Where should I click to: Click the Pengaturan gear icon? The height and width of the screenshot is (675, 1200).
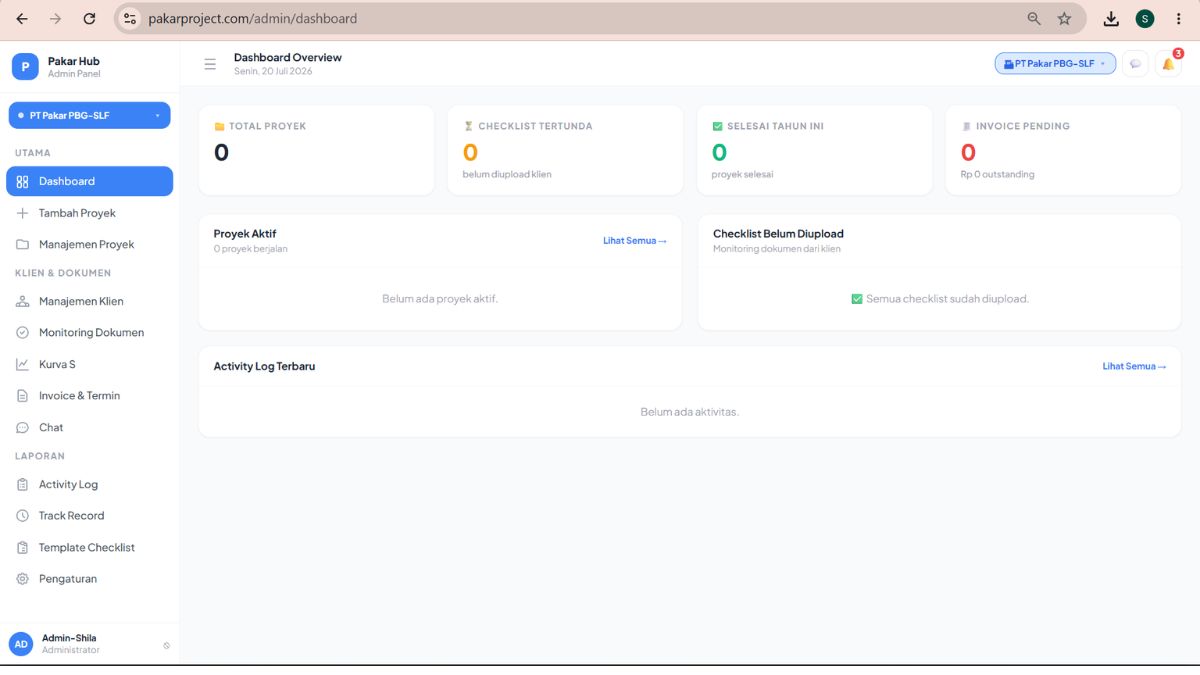(22, 579)
